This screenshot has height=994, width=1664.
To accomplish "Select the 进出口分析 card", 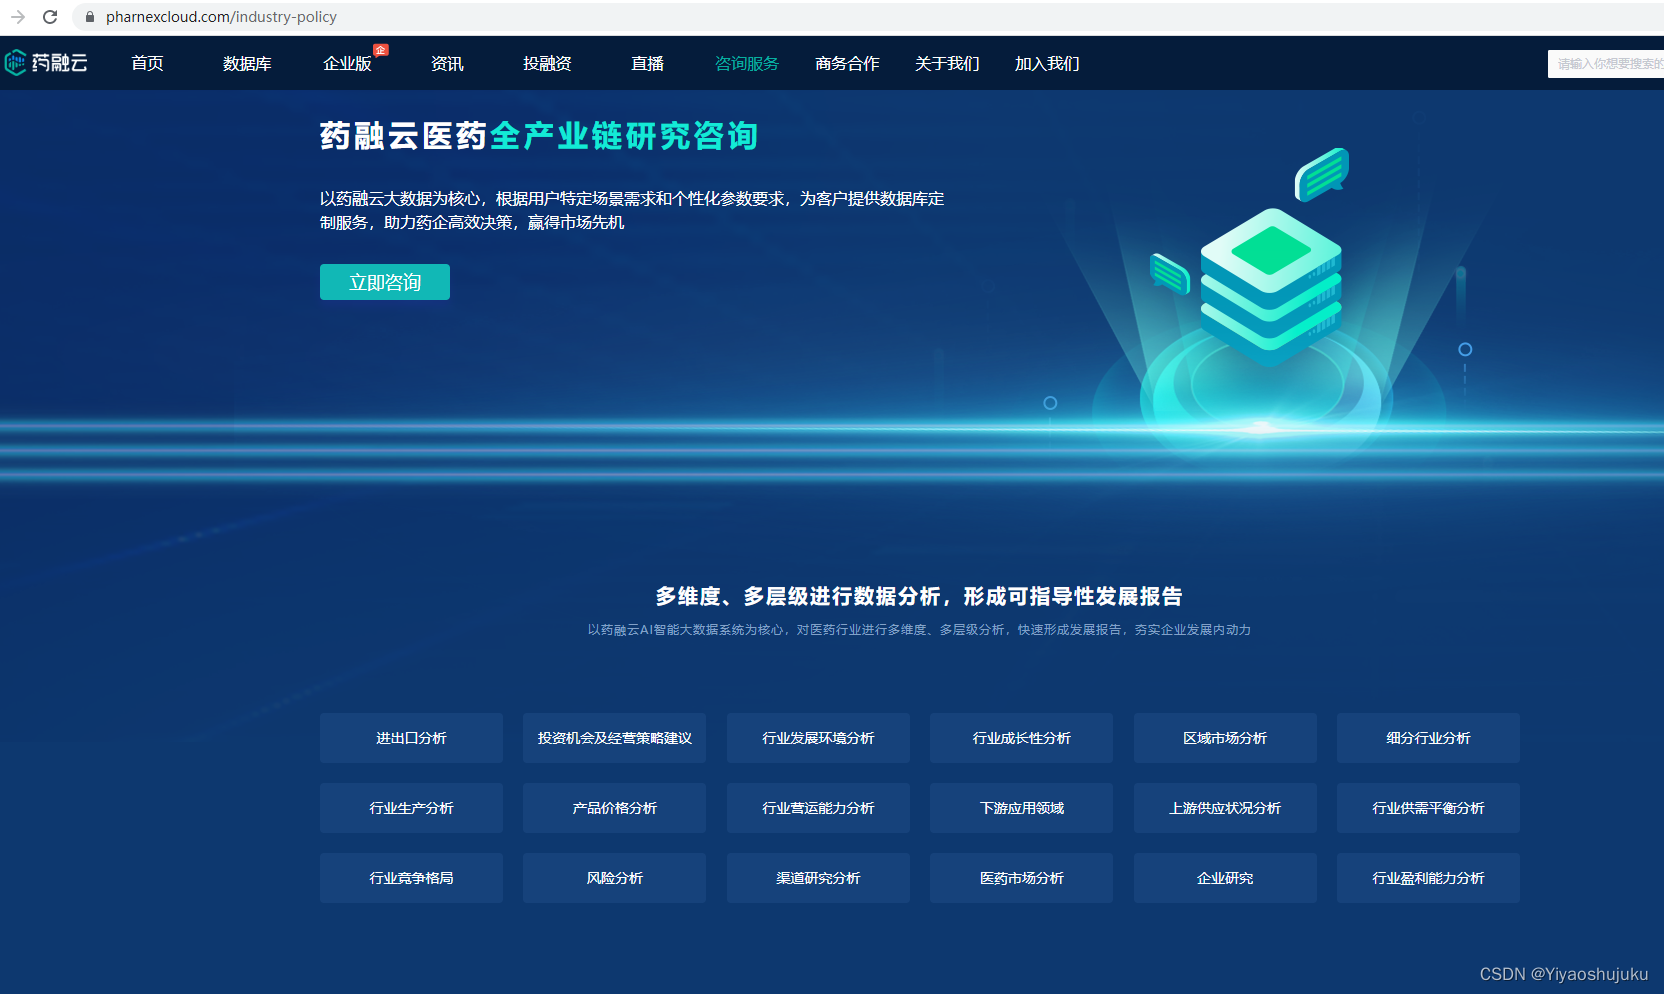I will coord(411,738).
